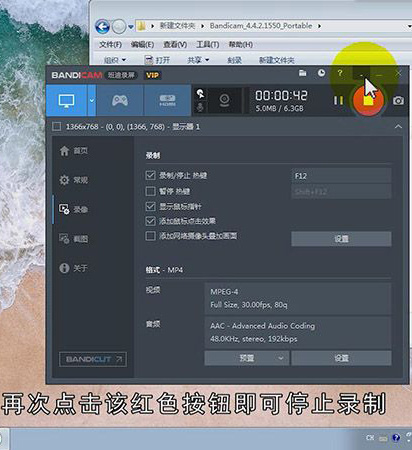Open File menu in Explorer window
Image resolution: width=412 pixels, height=450 pixels.
(x=110, y=44)
